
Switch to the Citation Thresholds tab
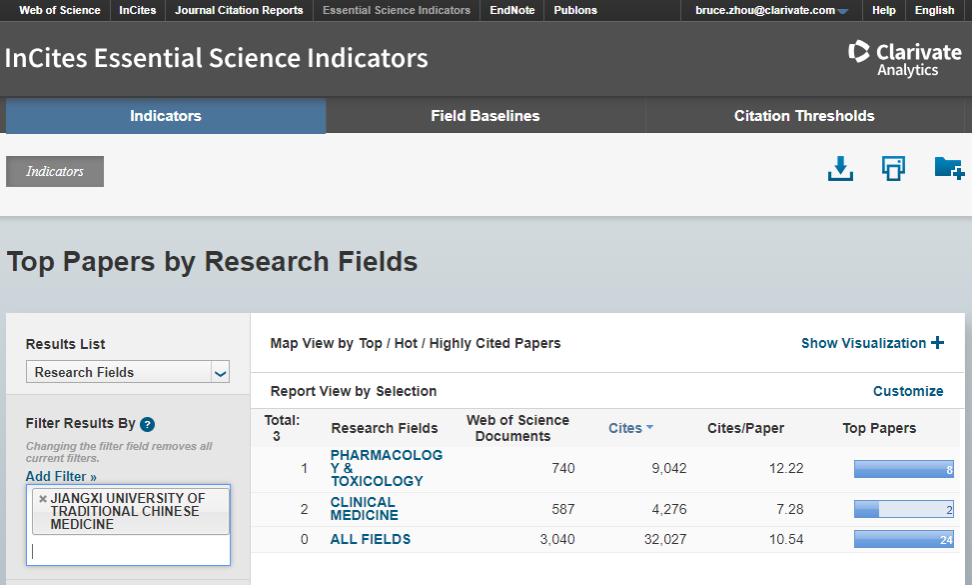804,116
